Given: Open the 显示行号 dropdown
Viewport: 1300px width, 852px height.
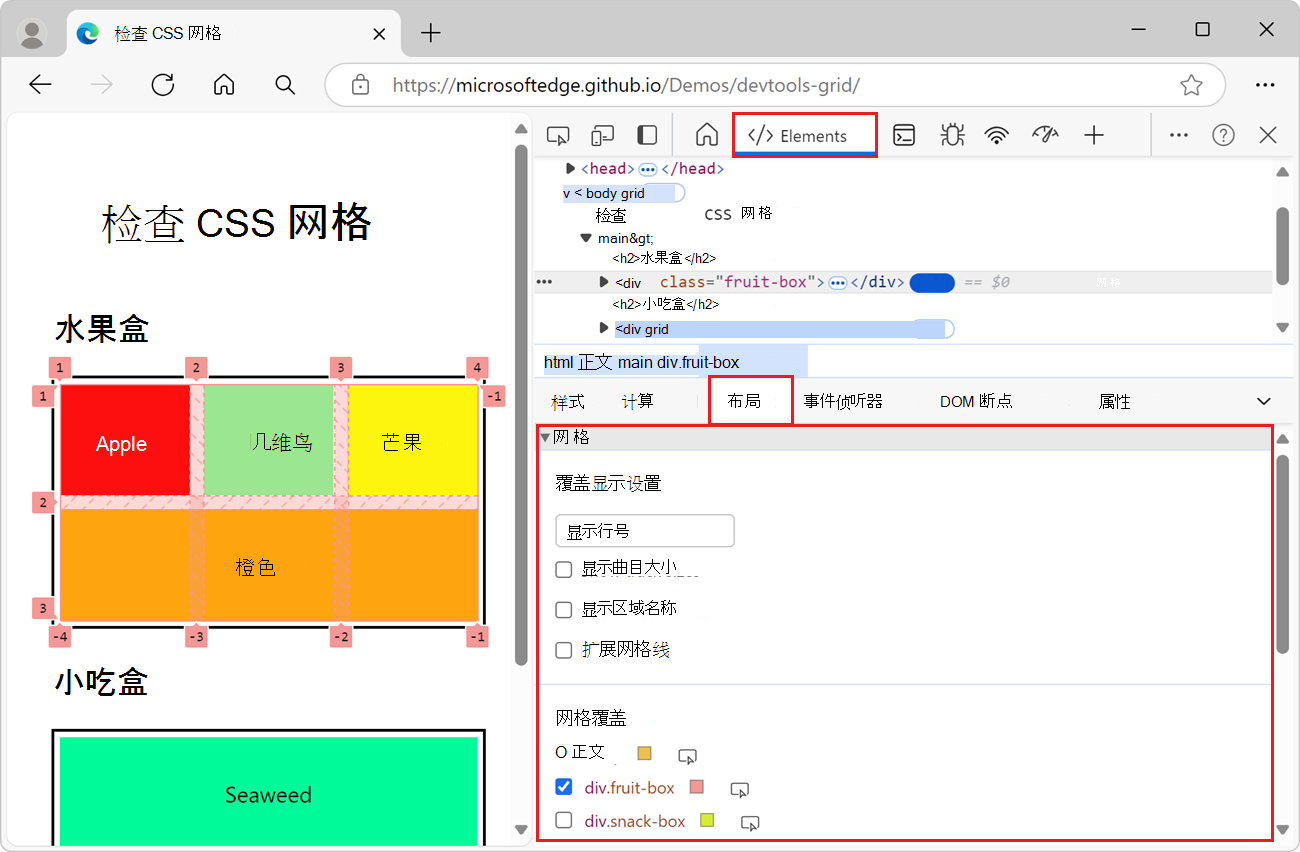Looking at the screenshot, I should 645,531.
